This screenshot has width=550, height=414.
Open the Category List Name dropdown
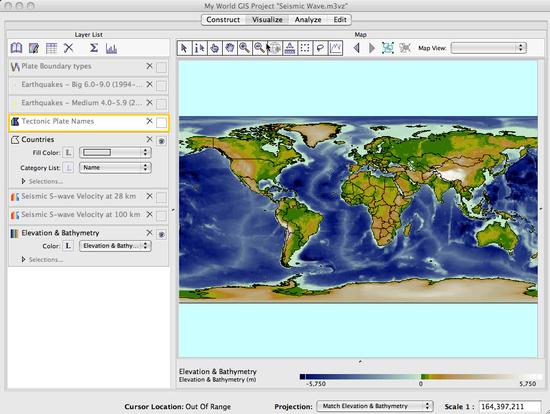coord(115,167)
